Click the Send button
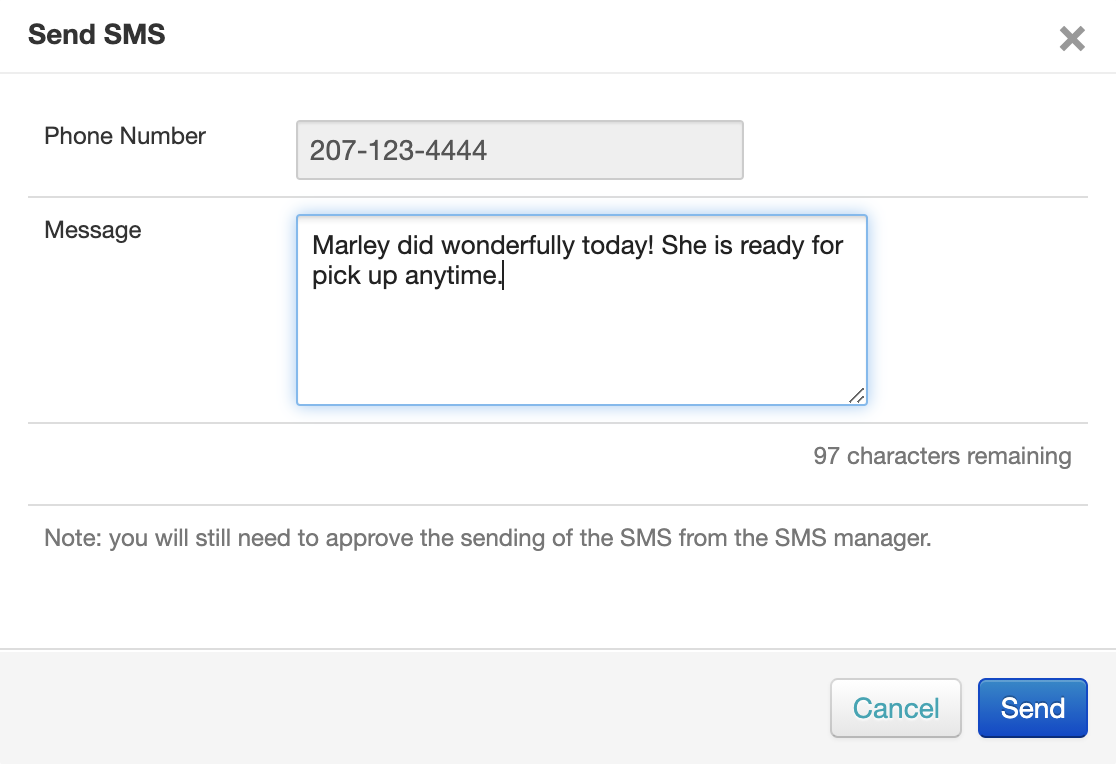Screen dimensions: 1116x764 tap(1032, 708)
